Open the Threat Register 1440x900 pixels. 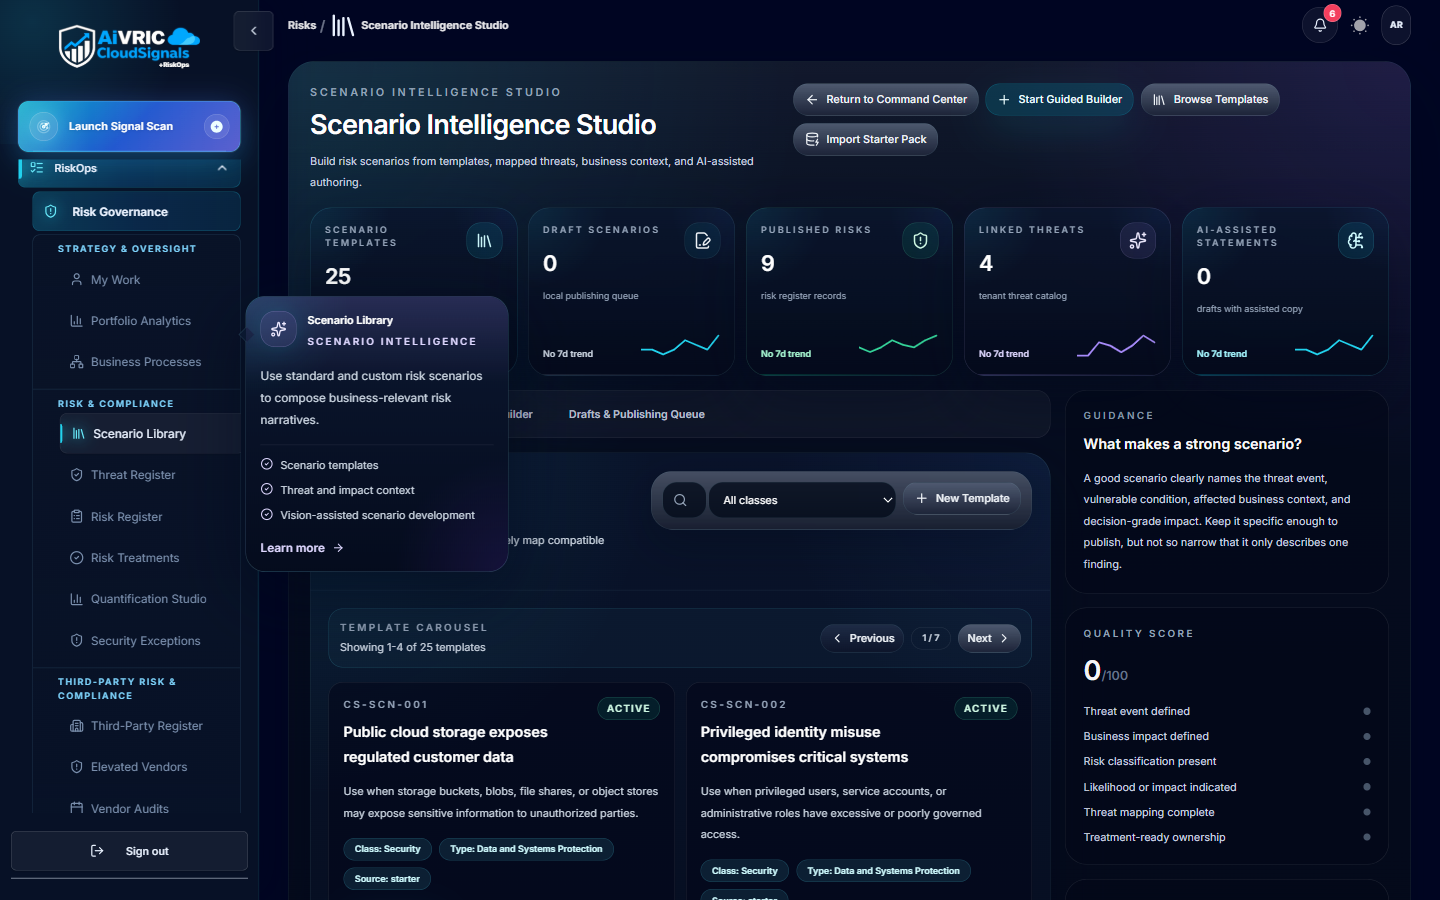click(133, 475)
